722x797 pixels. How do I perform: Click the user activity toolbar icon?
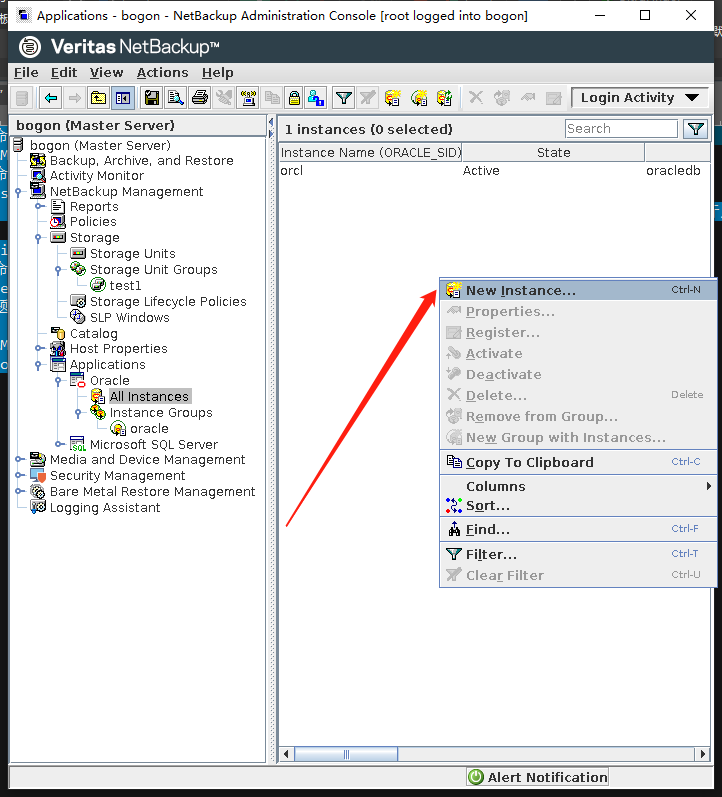[x=316, y=98]
